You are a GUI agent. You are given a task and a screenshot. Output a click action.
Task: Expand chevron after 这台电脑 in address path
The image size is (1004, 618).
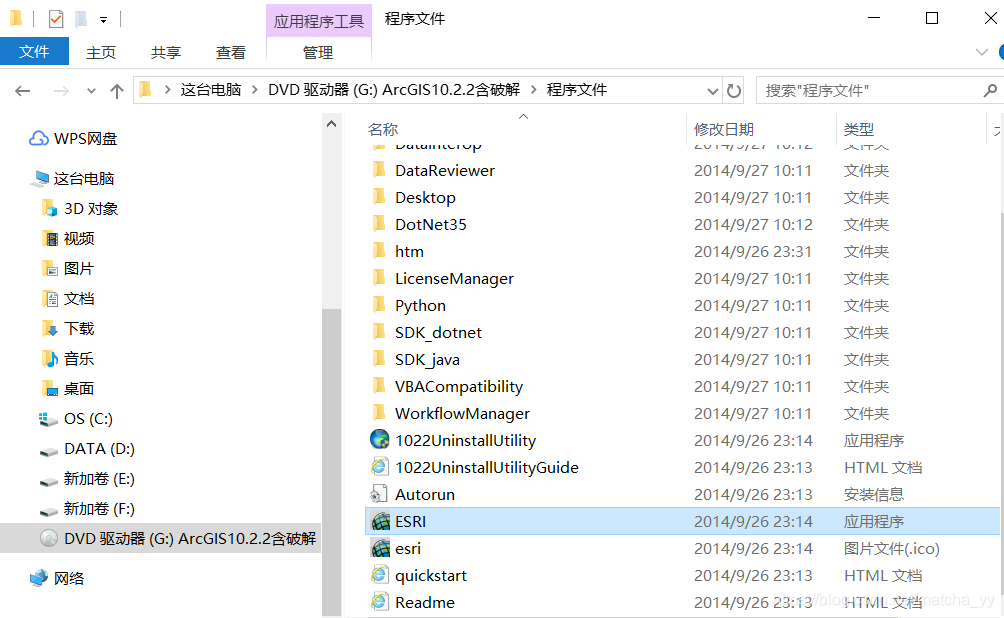tap(254, 90)
